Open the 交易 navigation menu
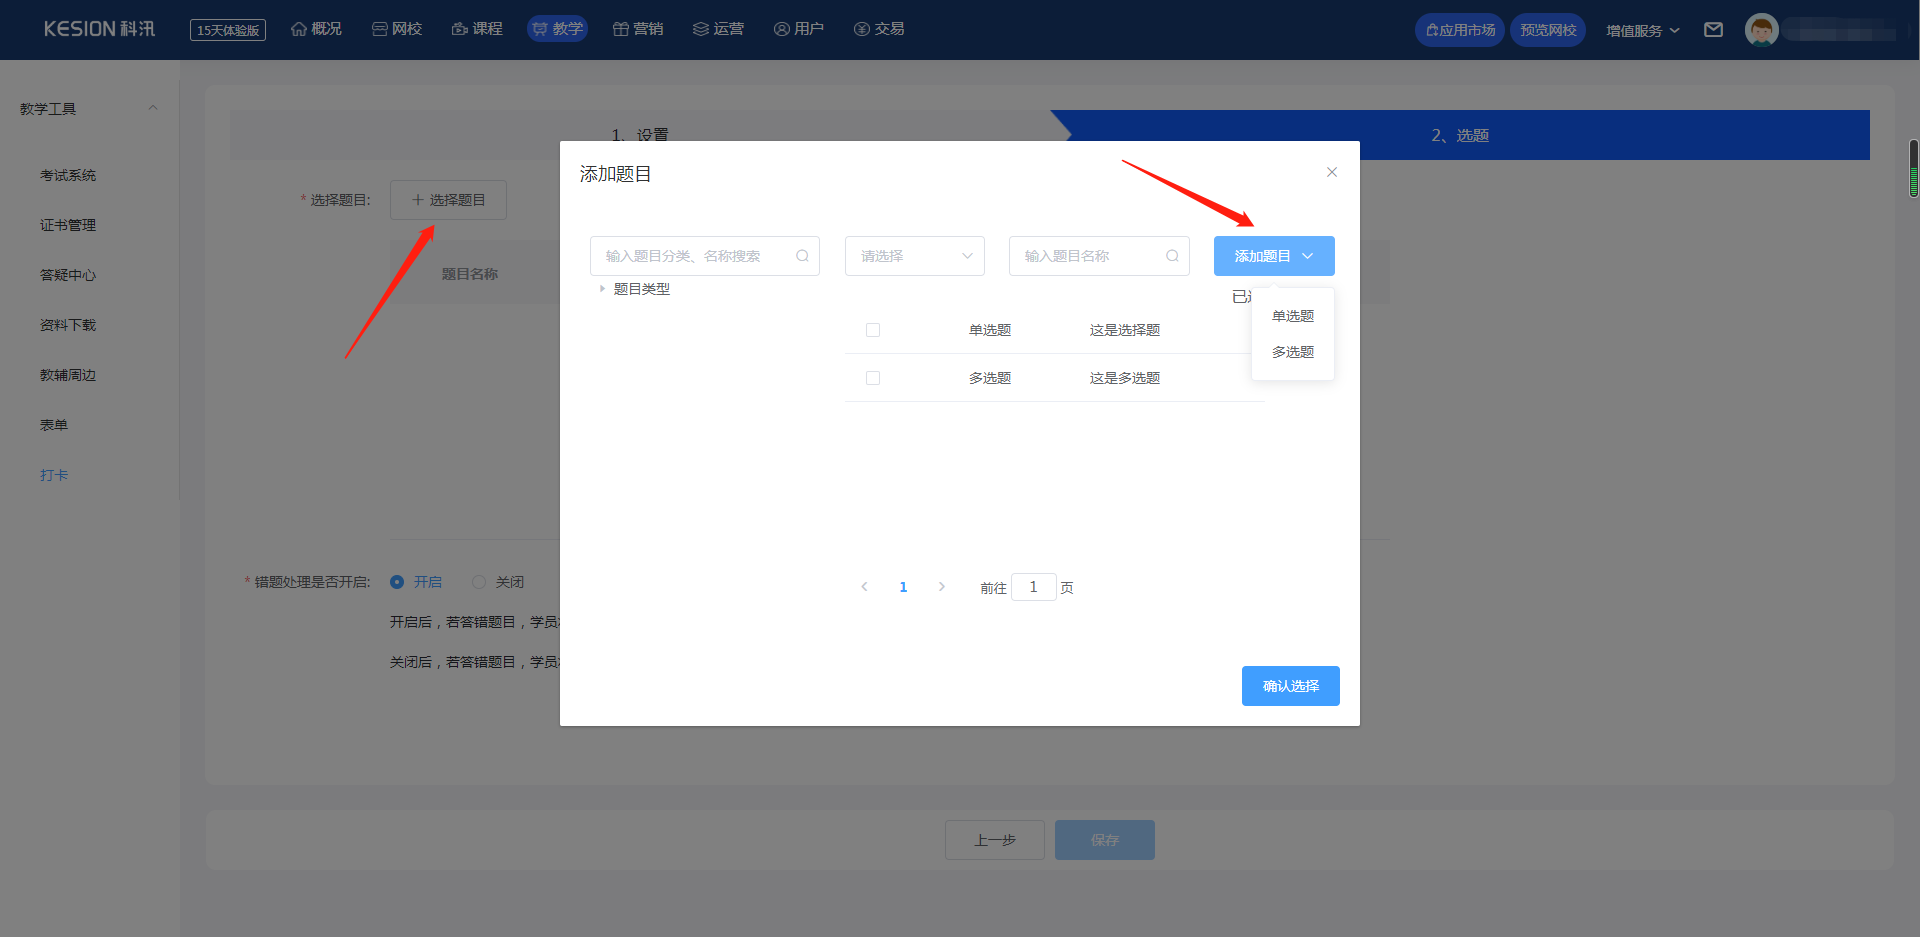 pos(879,29)
